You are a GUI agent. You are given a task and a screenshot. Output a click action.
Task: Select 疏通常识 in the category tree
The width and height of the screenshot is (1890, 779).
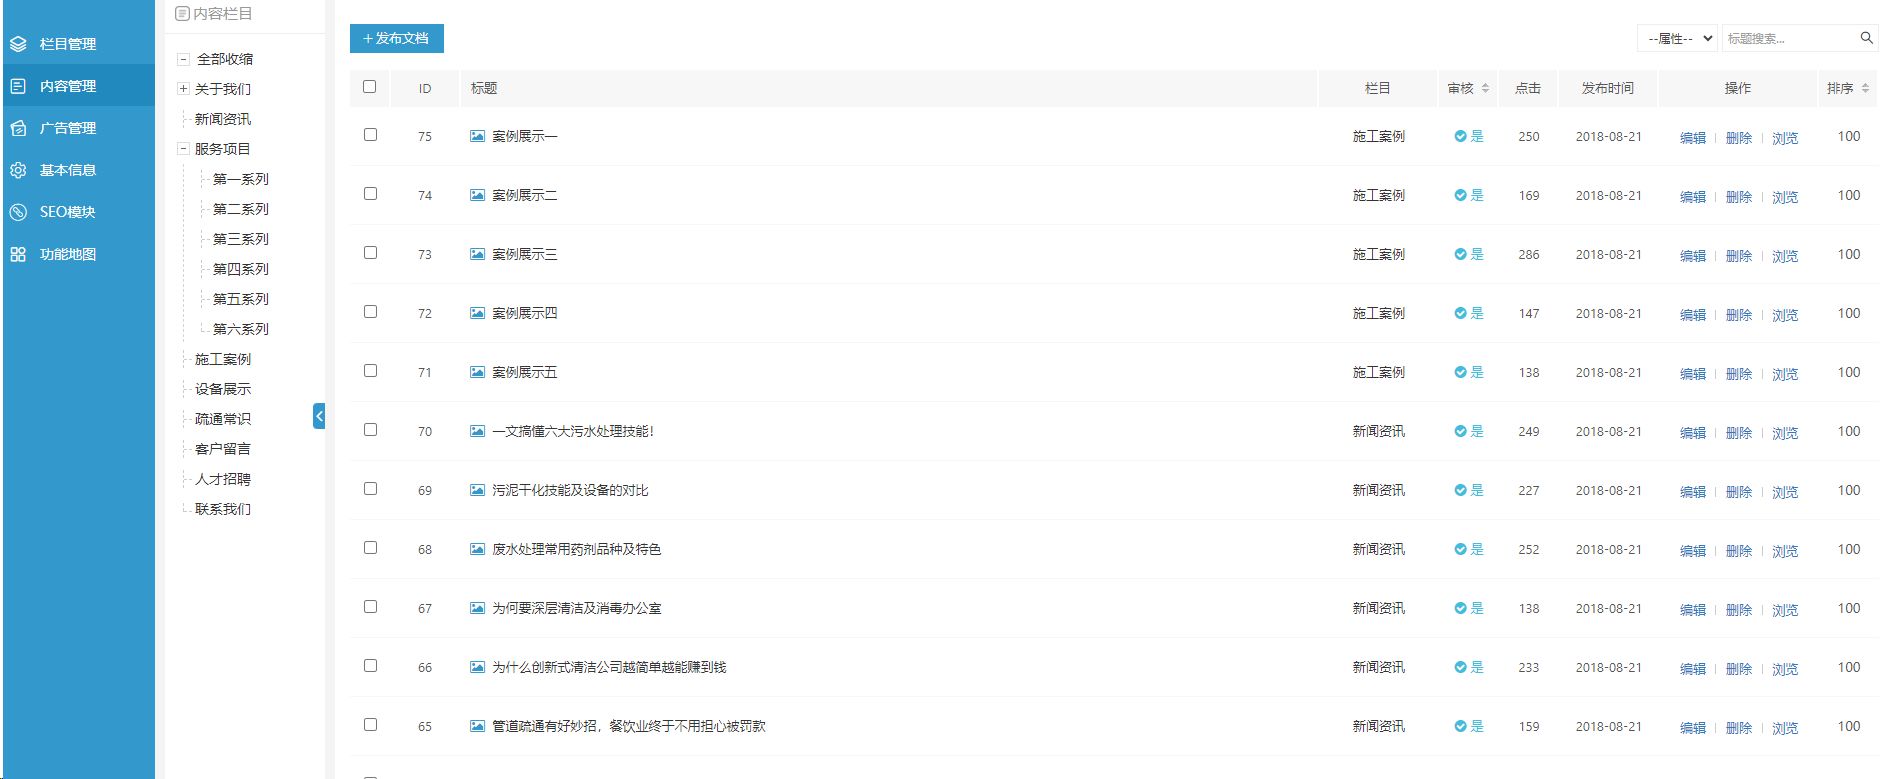point(223,419)
